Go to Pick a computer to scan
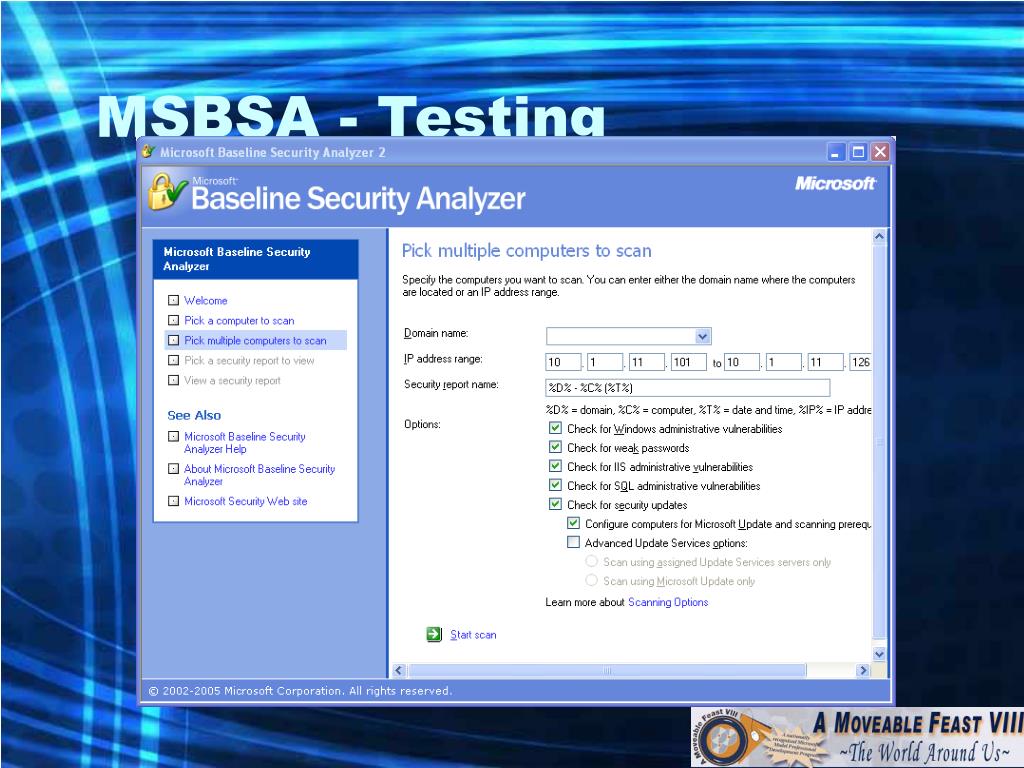1024x768 pixels. click(x=239, y=321)
